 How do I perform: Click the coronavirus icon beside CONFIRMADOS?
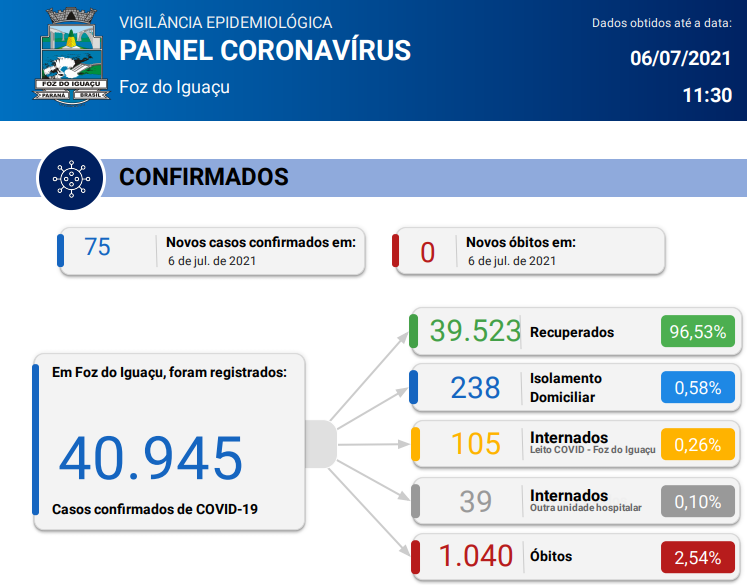pos(71,178)
